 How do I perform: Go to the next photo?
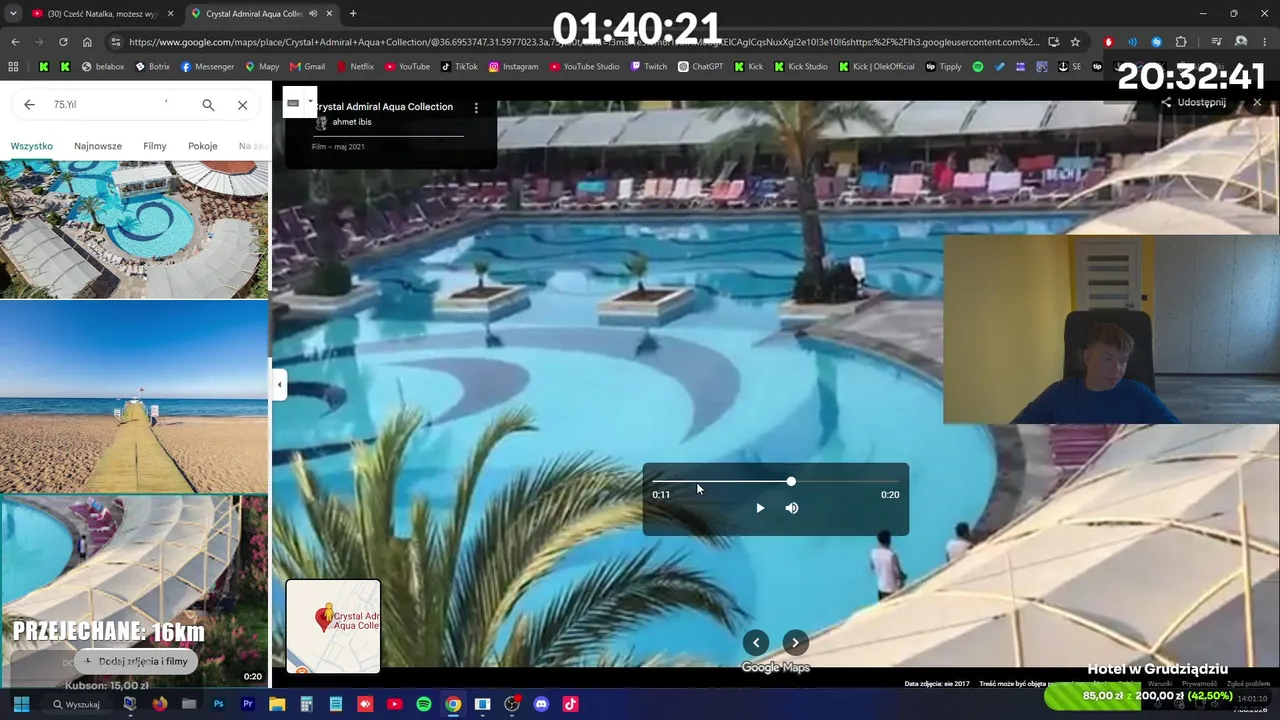point(795,643)
